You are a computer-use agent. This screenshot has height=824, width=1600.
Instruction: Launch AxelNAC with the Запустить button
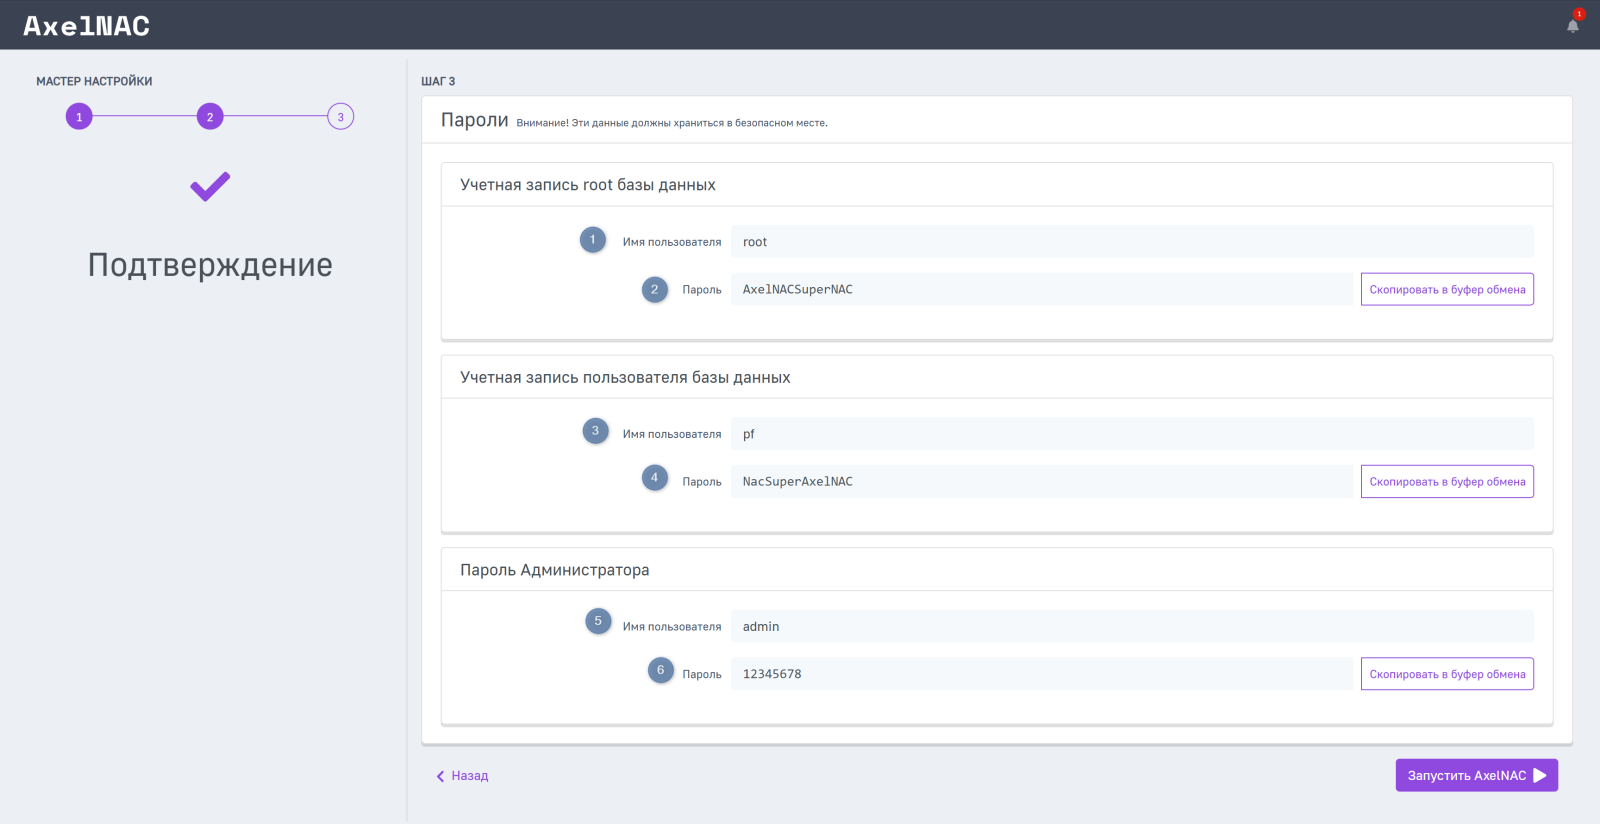pos(1476,776)
